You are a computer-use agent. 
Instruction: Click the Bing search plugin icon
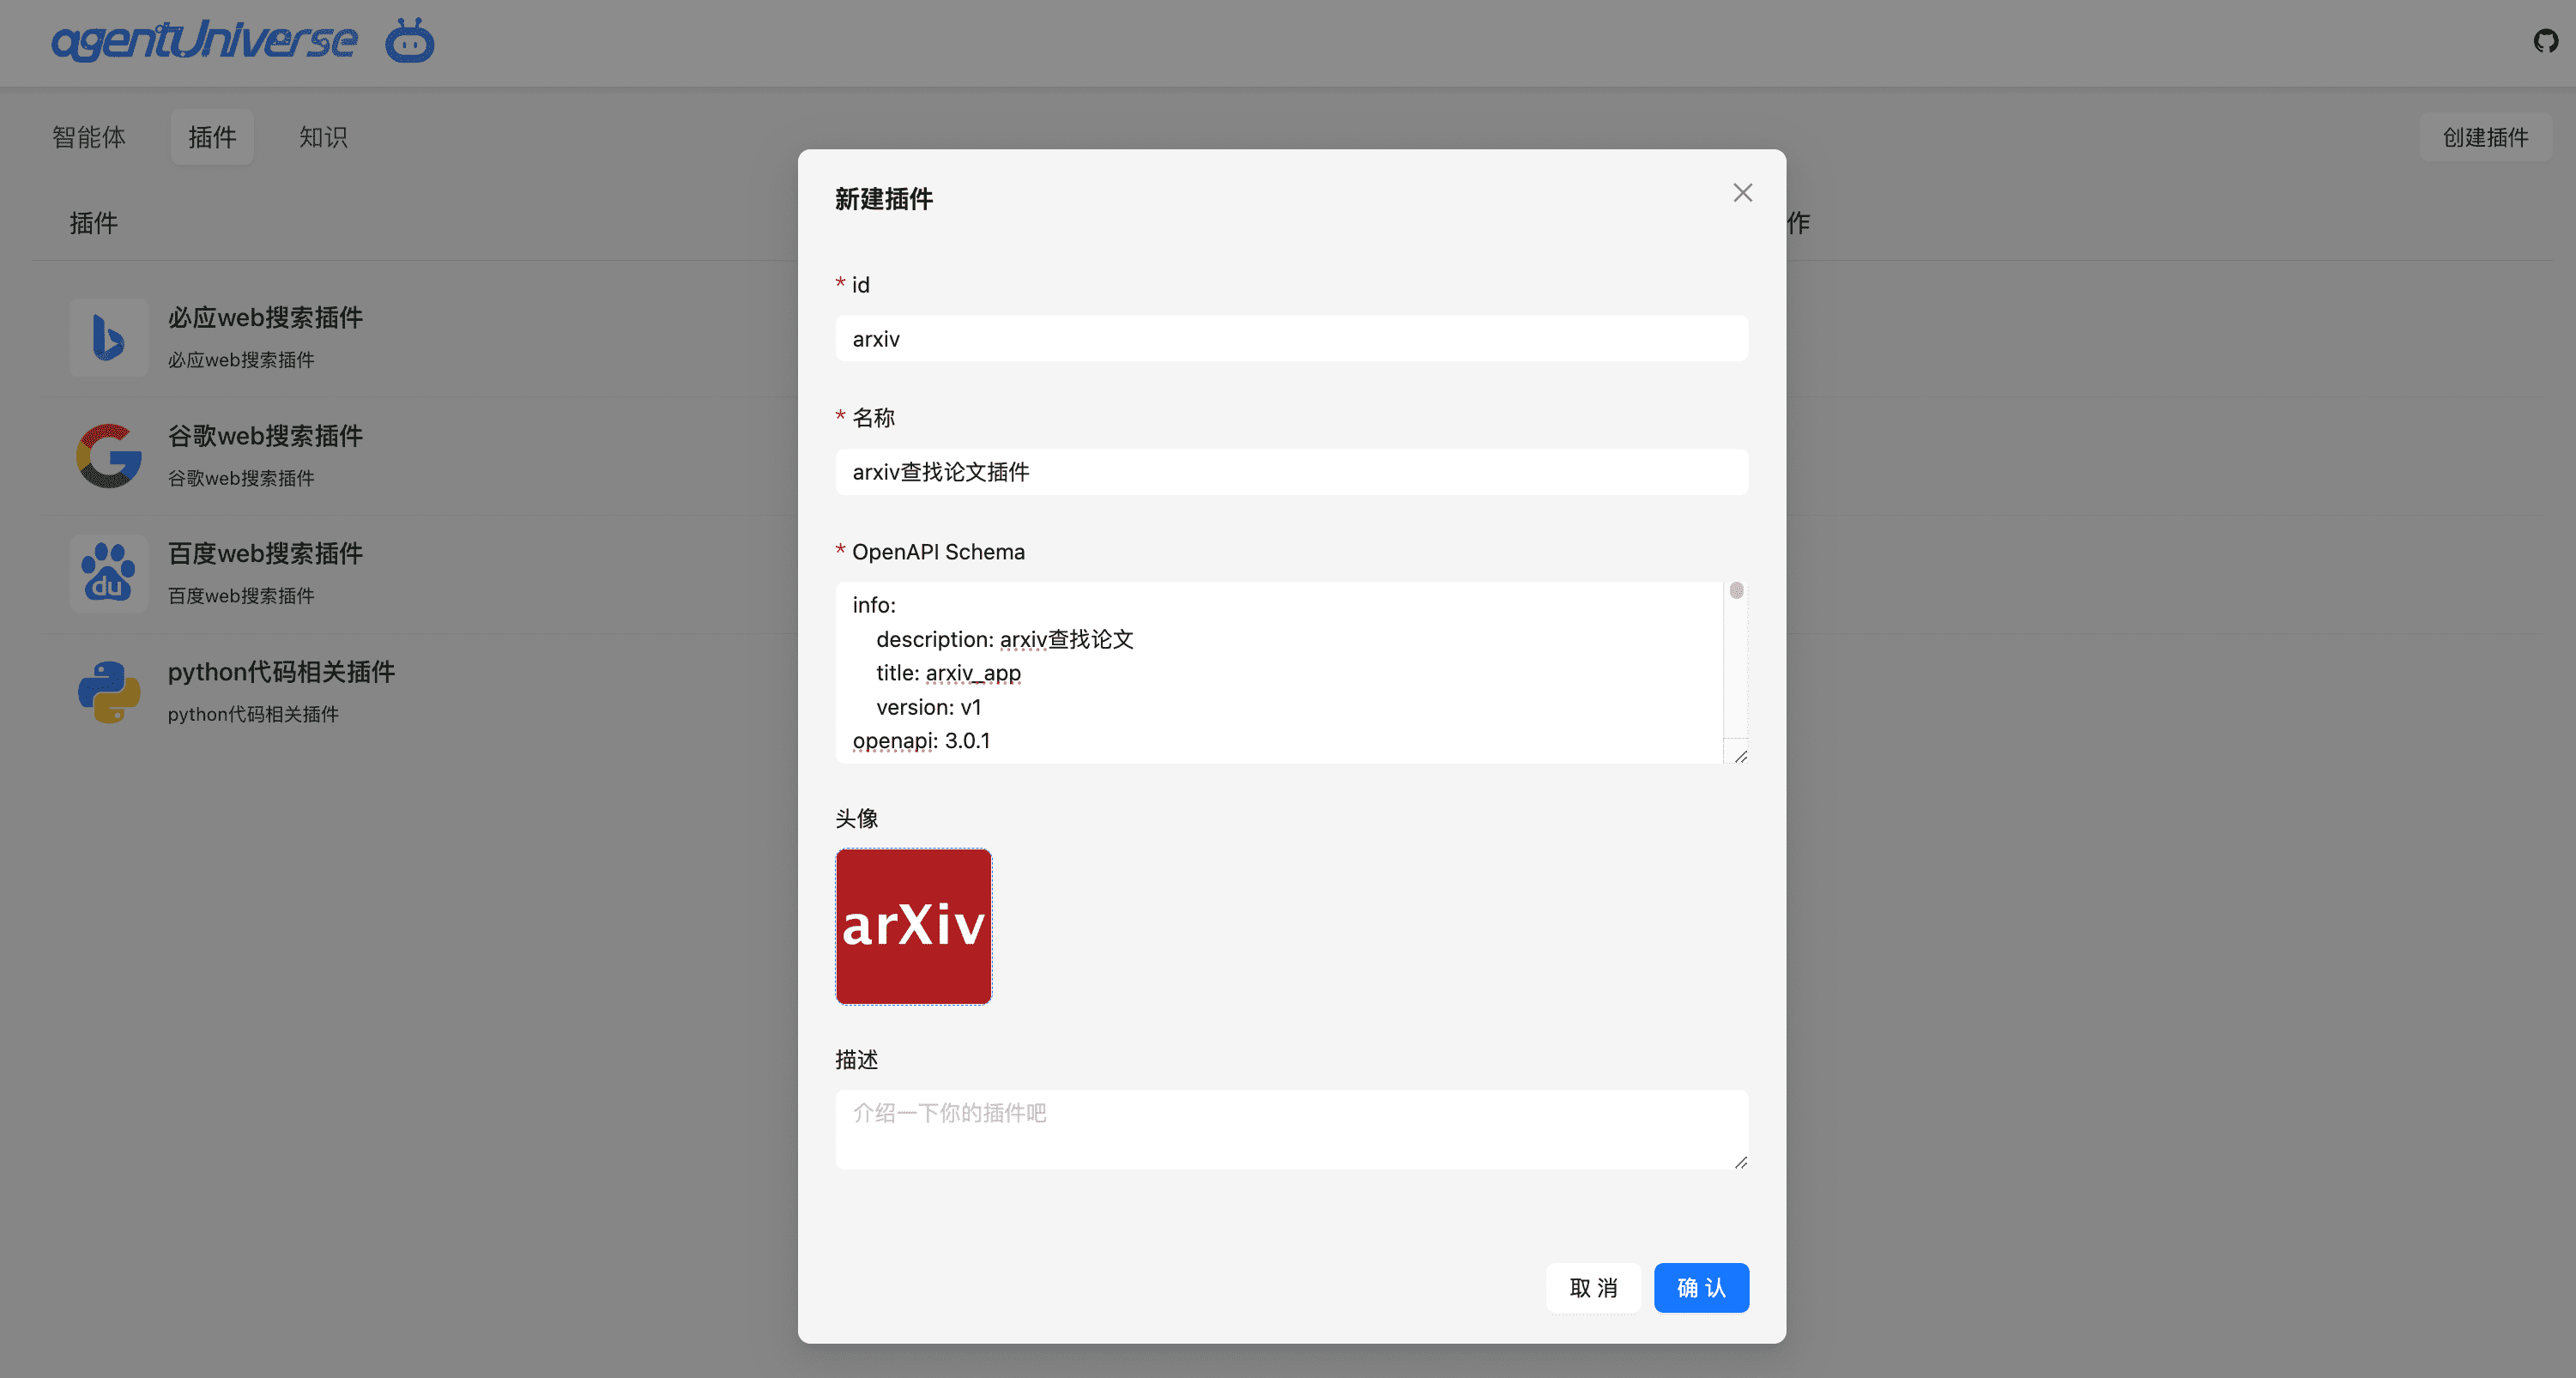pyautogui.click(x=108, y=338)
